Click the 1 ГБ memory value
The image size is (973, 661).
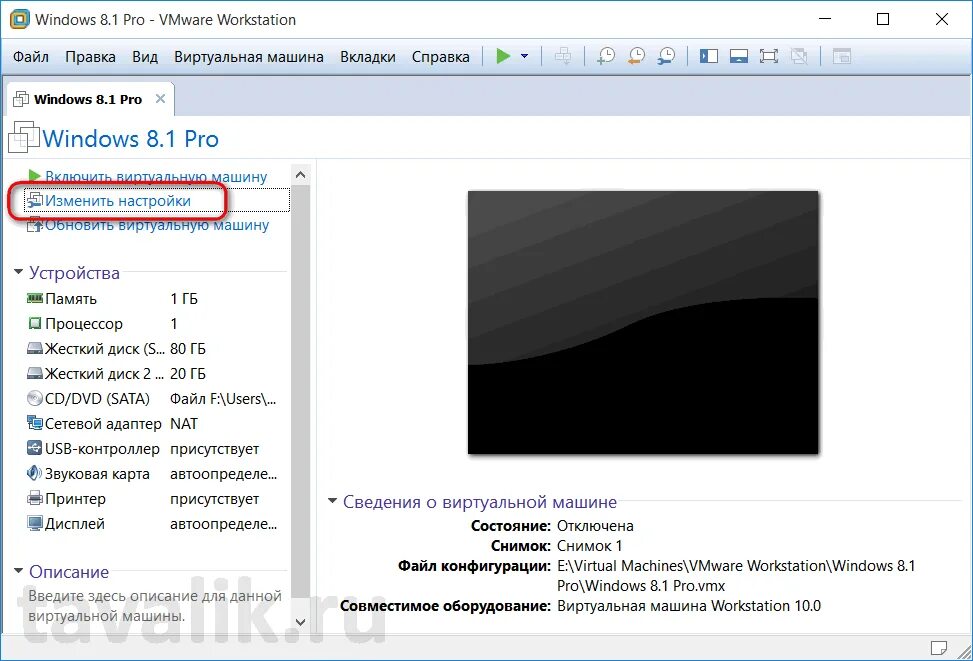tap(184, 299)
